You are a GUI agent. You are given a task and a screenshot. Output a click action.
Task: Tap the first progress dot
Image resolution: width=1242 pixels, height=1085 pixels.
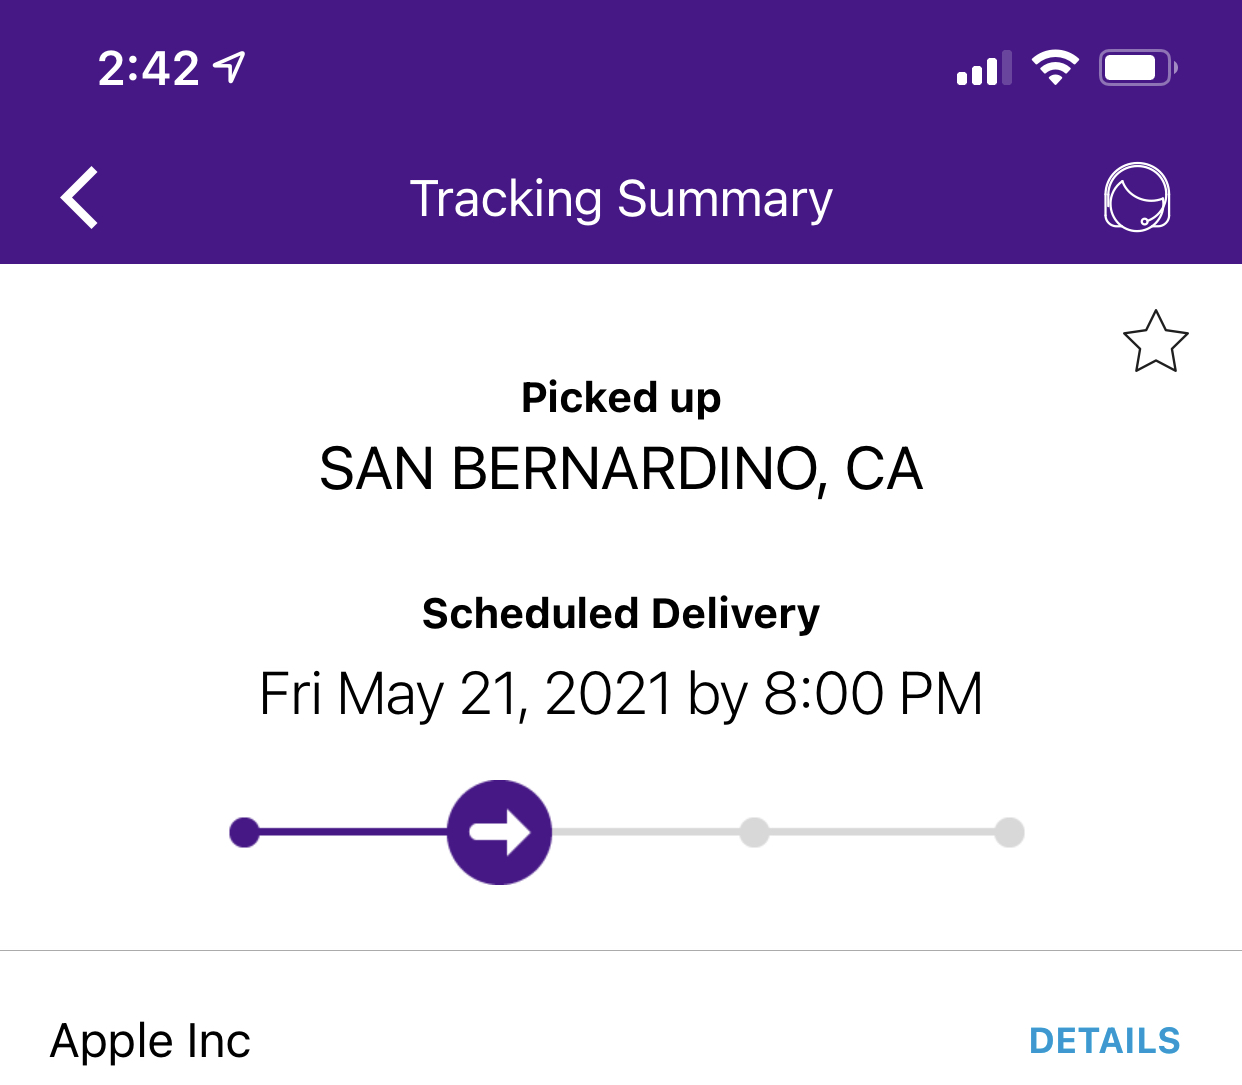point(244,832)
